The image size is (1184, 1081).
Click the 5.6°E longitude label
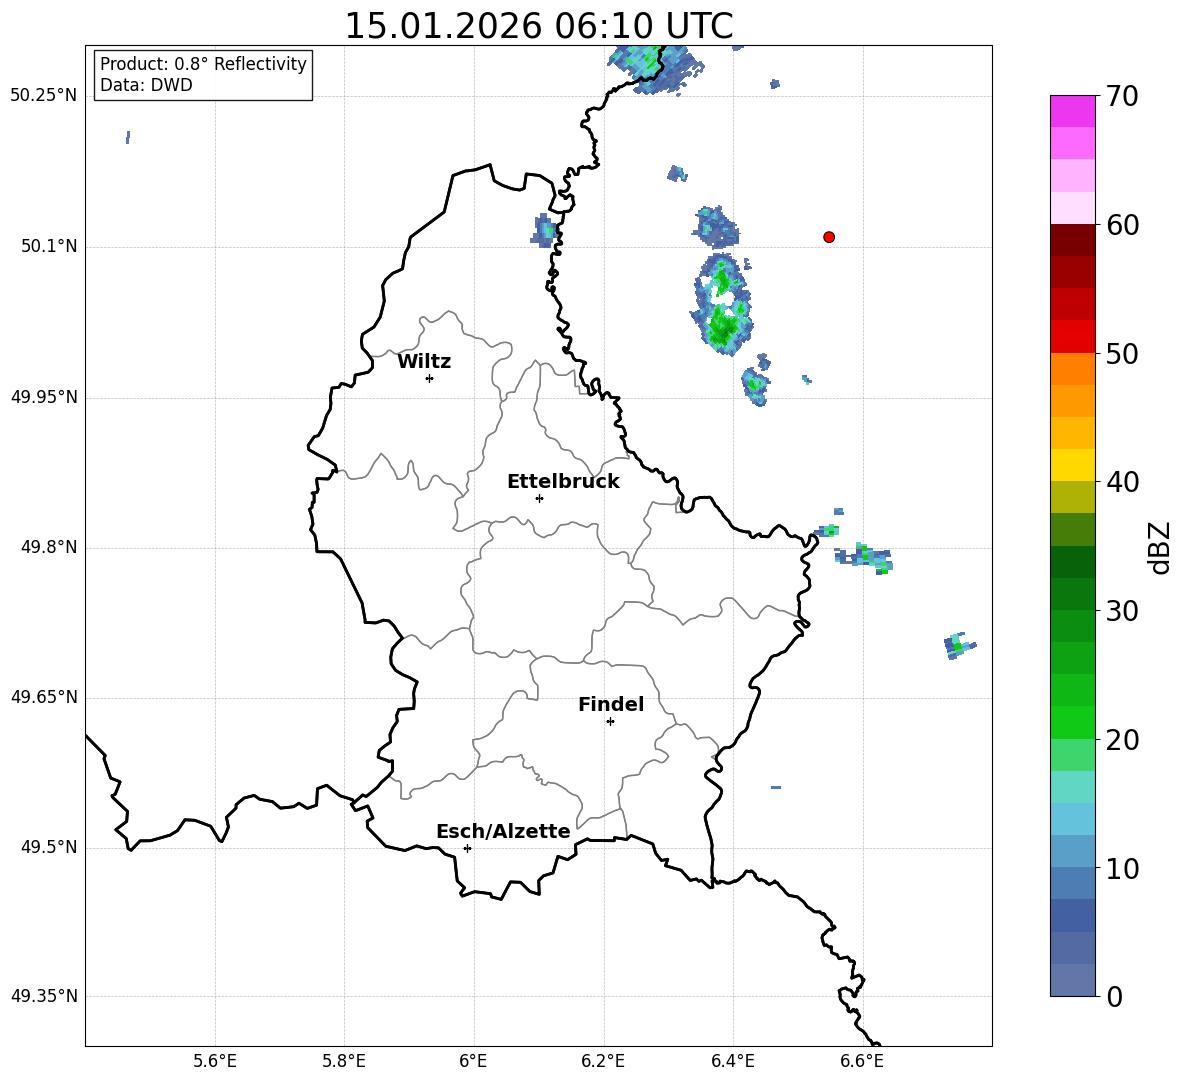(215, 1061)
